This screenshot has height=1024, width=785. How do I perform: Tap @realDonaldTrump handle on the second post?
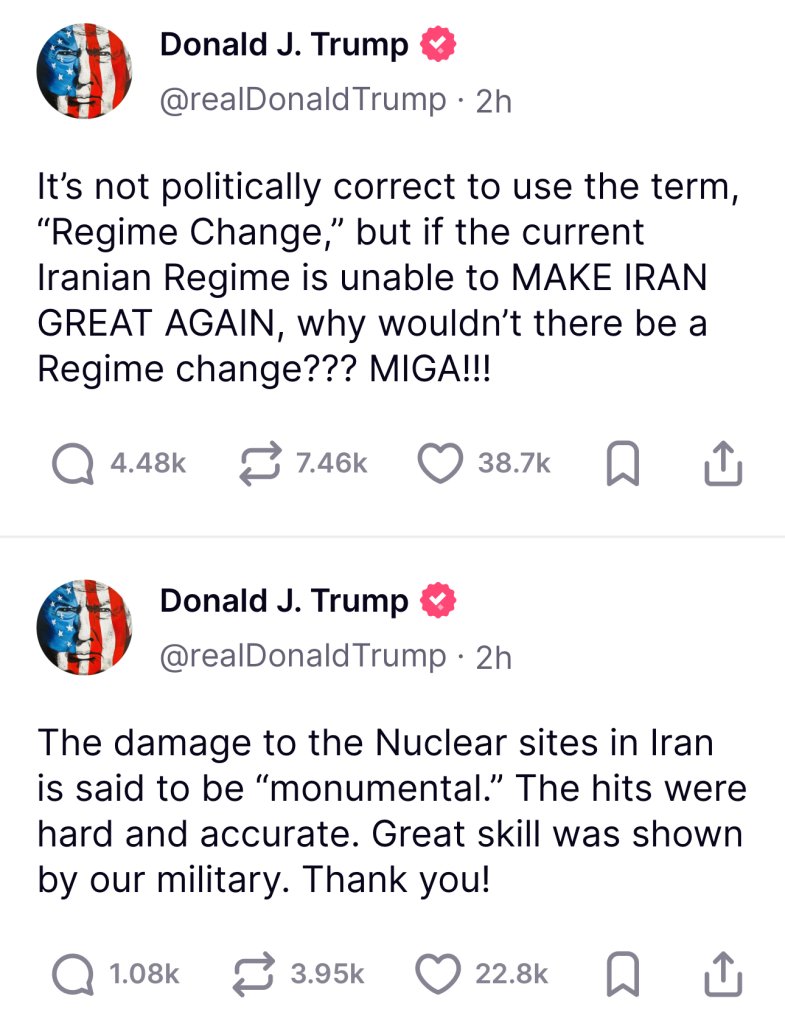click(x=303, y=656)
